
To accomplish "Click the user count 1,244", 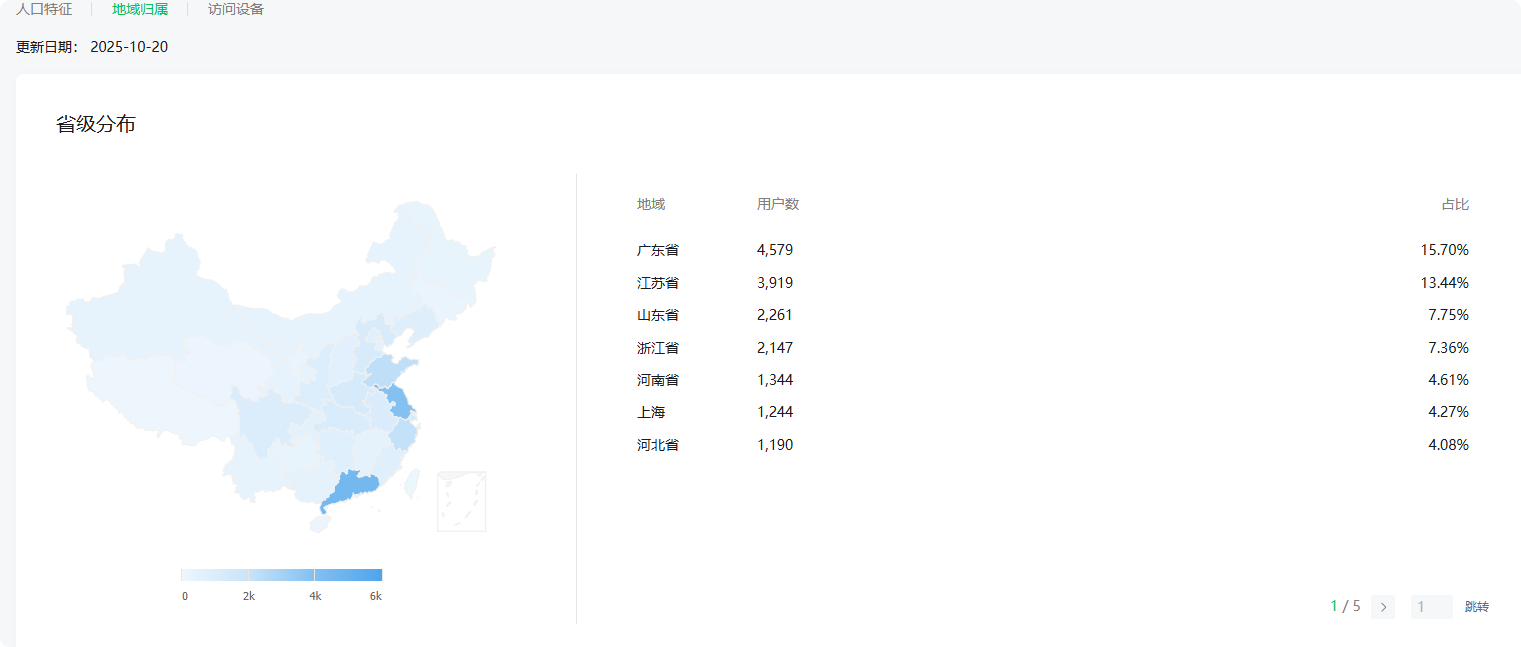I will pos(775,412).
